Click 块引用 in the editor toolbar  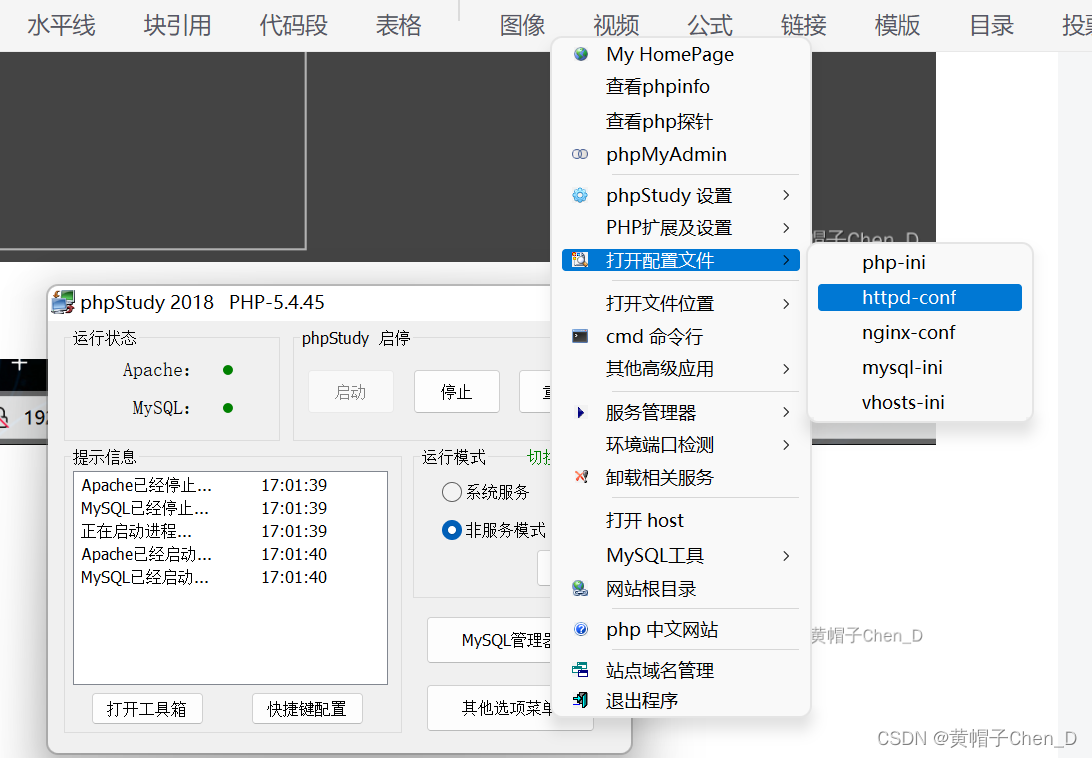click(178, 26)
